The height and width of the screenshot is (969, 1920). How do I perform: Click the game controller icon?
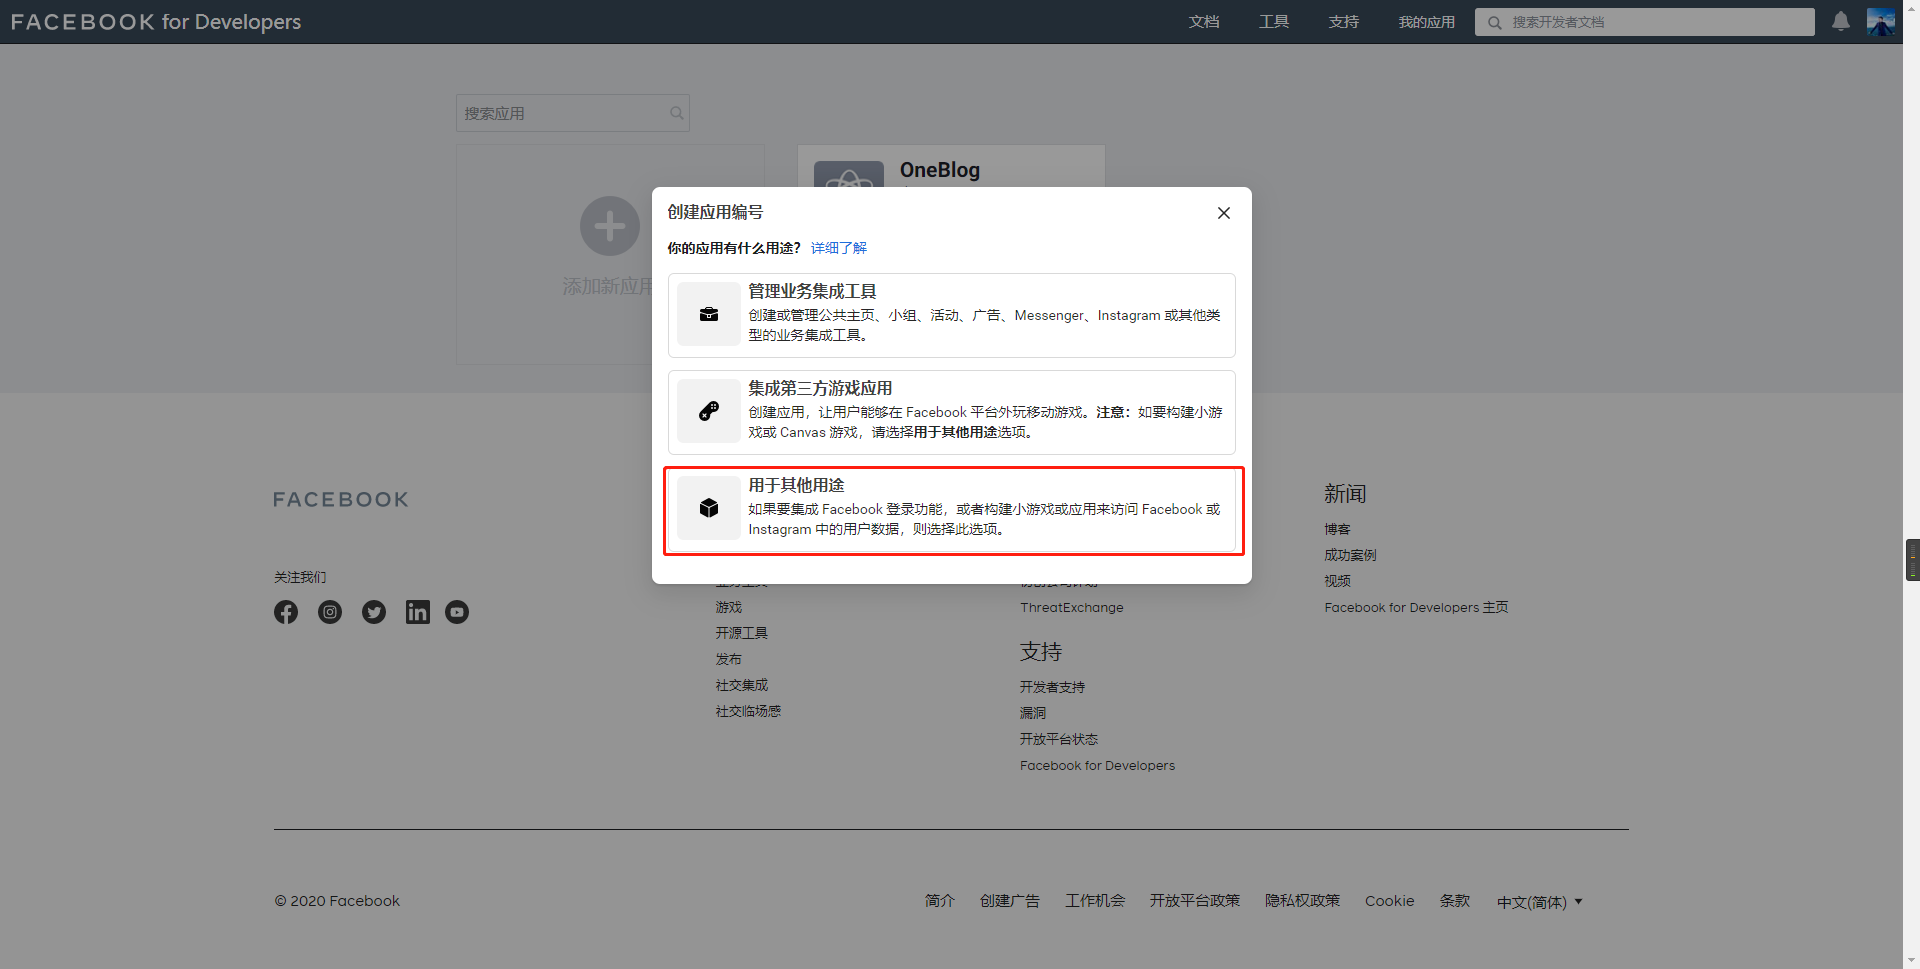tap(709, 411)
